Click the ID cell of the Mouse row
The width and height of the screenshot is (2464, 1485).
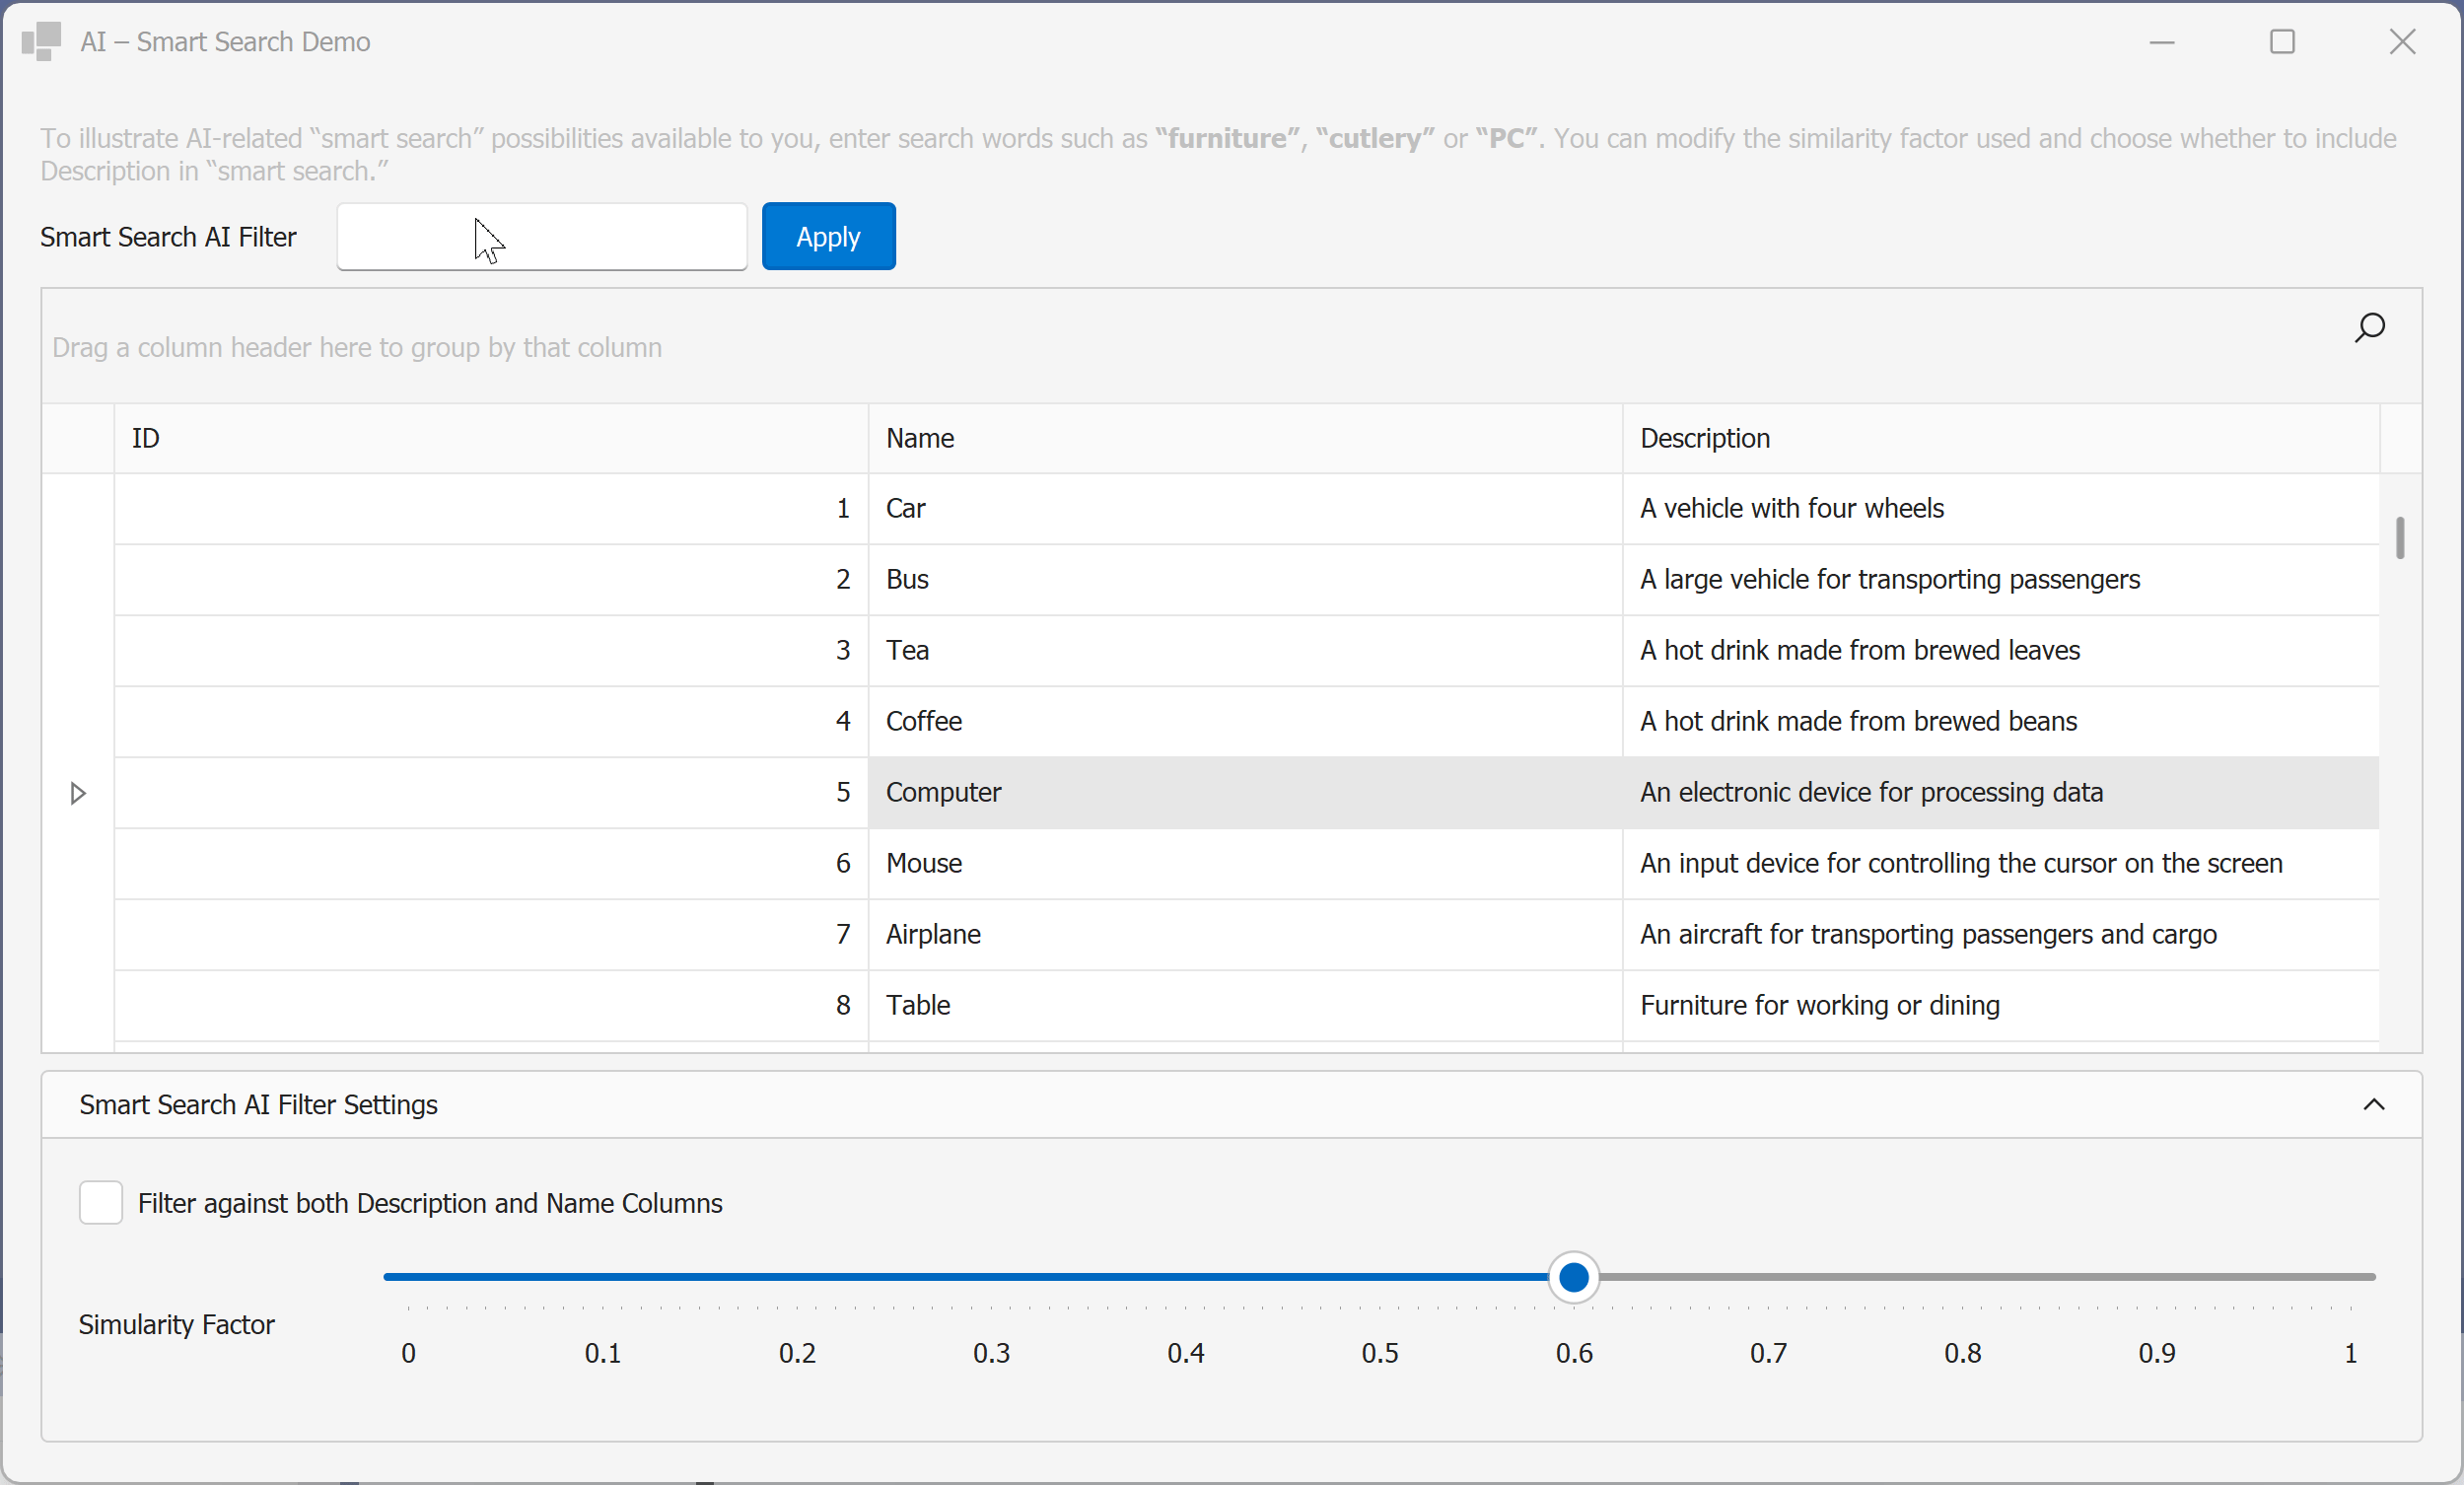click(x=491, y=864)
